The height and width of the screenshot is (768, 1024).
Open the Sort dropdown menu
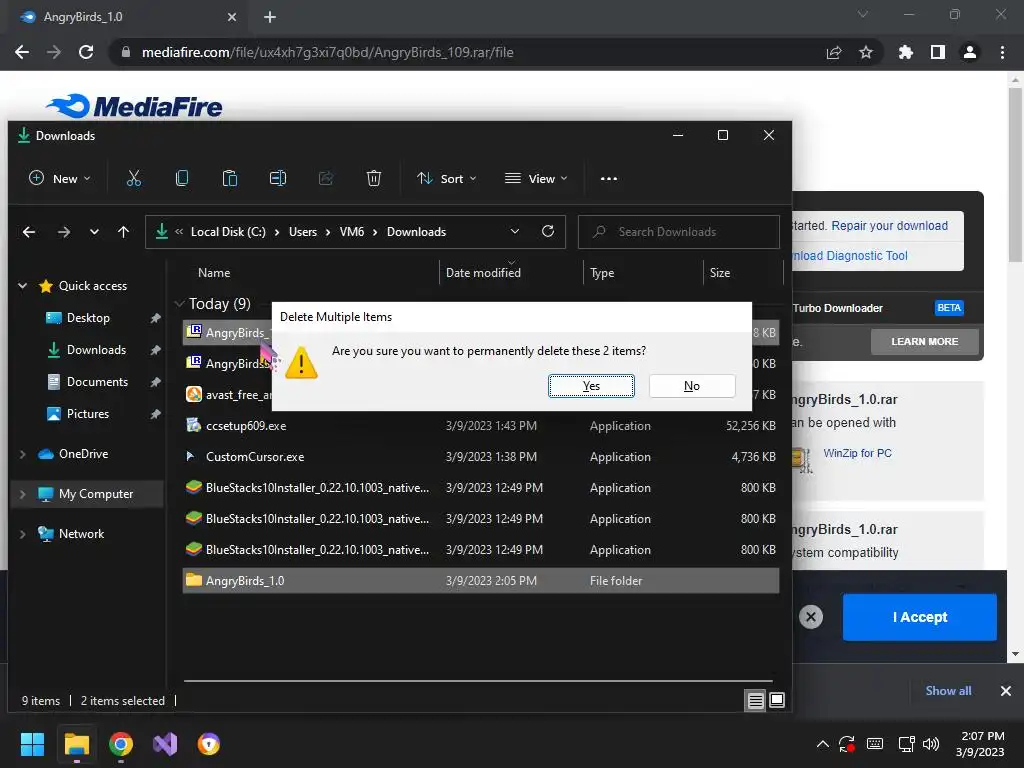(447, 178)
